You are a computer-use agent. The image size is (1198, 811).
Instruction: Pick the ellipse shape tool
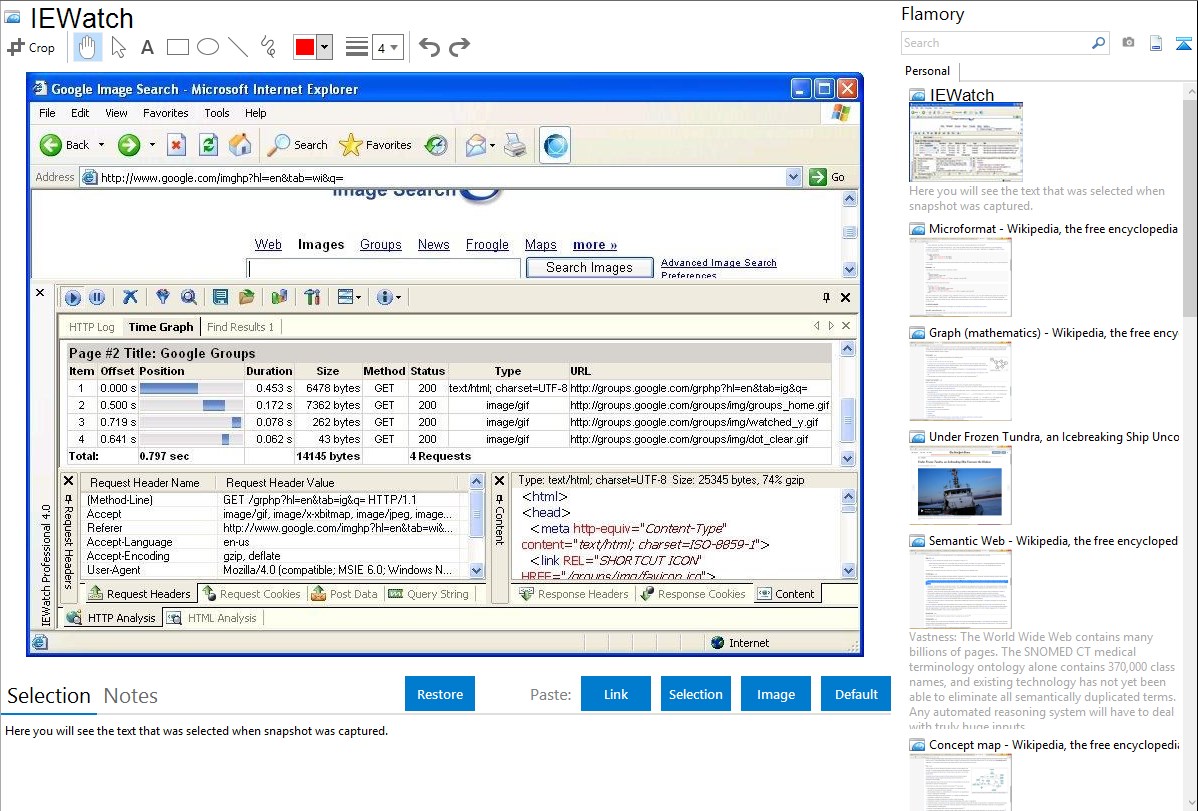tap(208, 47)
